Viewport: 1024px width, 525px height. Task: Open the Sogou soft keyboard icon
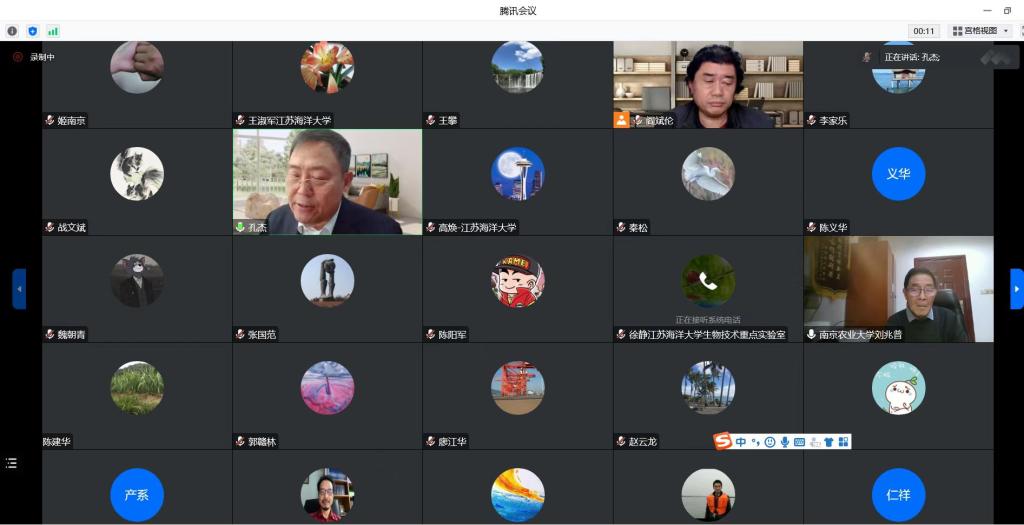800,442
